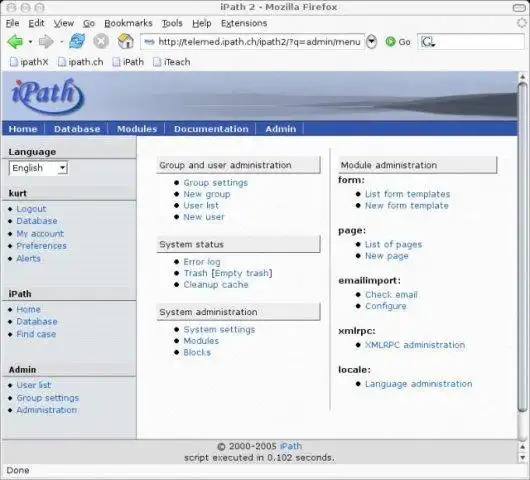Open the iPath bookmark in toolbar

[128, 62]
